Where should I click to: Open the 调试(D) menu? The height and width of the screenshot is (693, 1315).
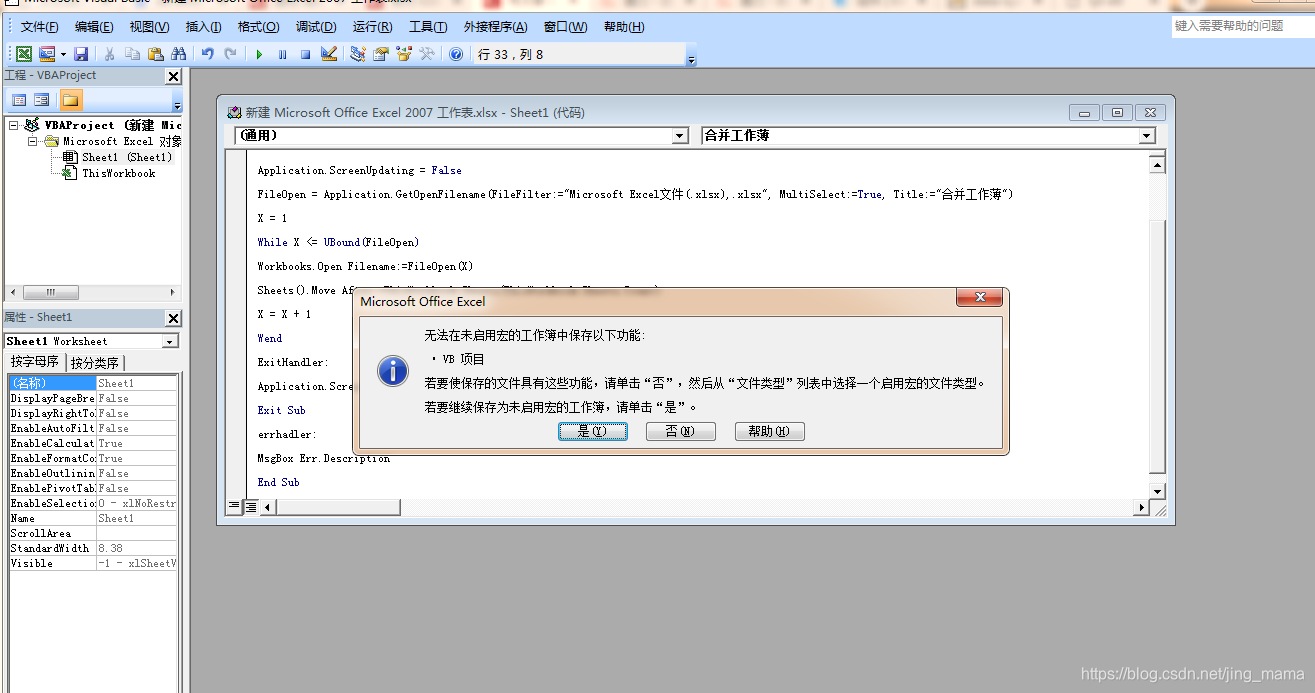[316, 27]
